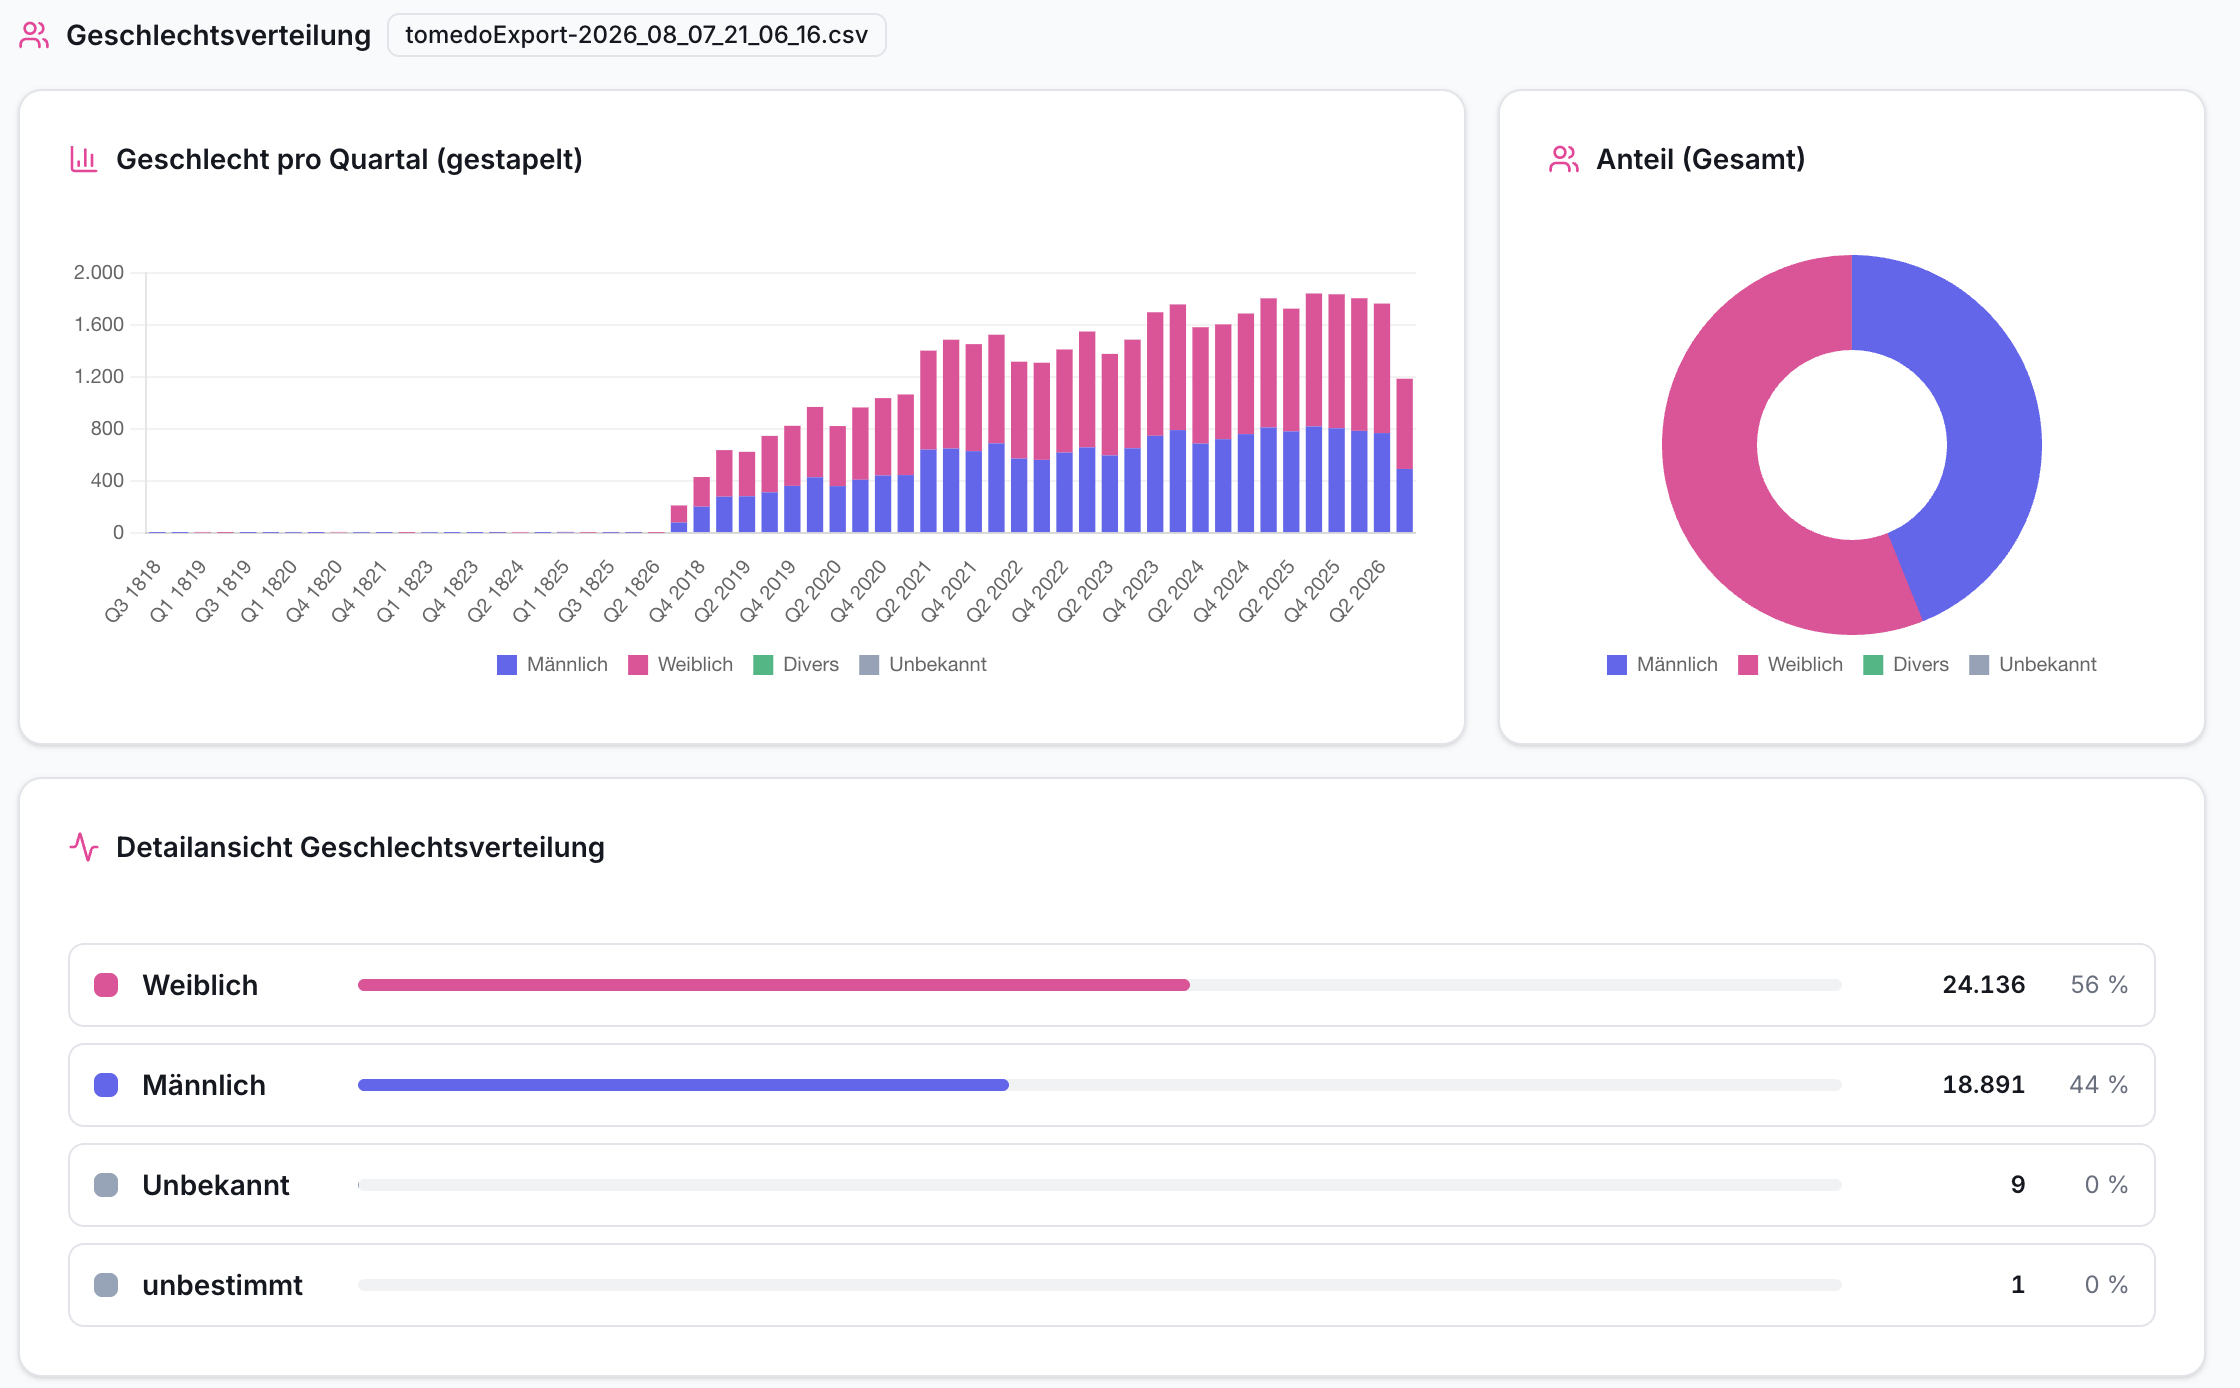Click the Q4 2023 x-axis label
Screen dimensions: 2240x1388
[1130, 591]
